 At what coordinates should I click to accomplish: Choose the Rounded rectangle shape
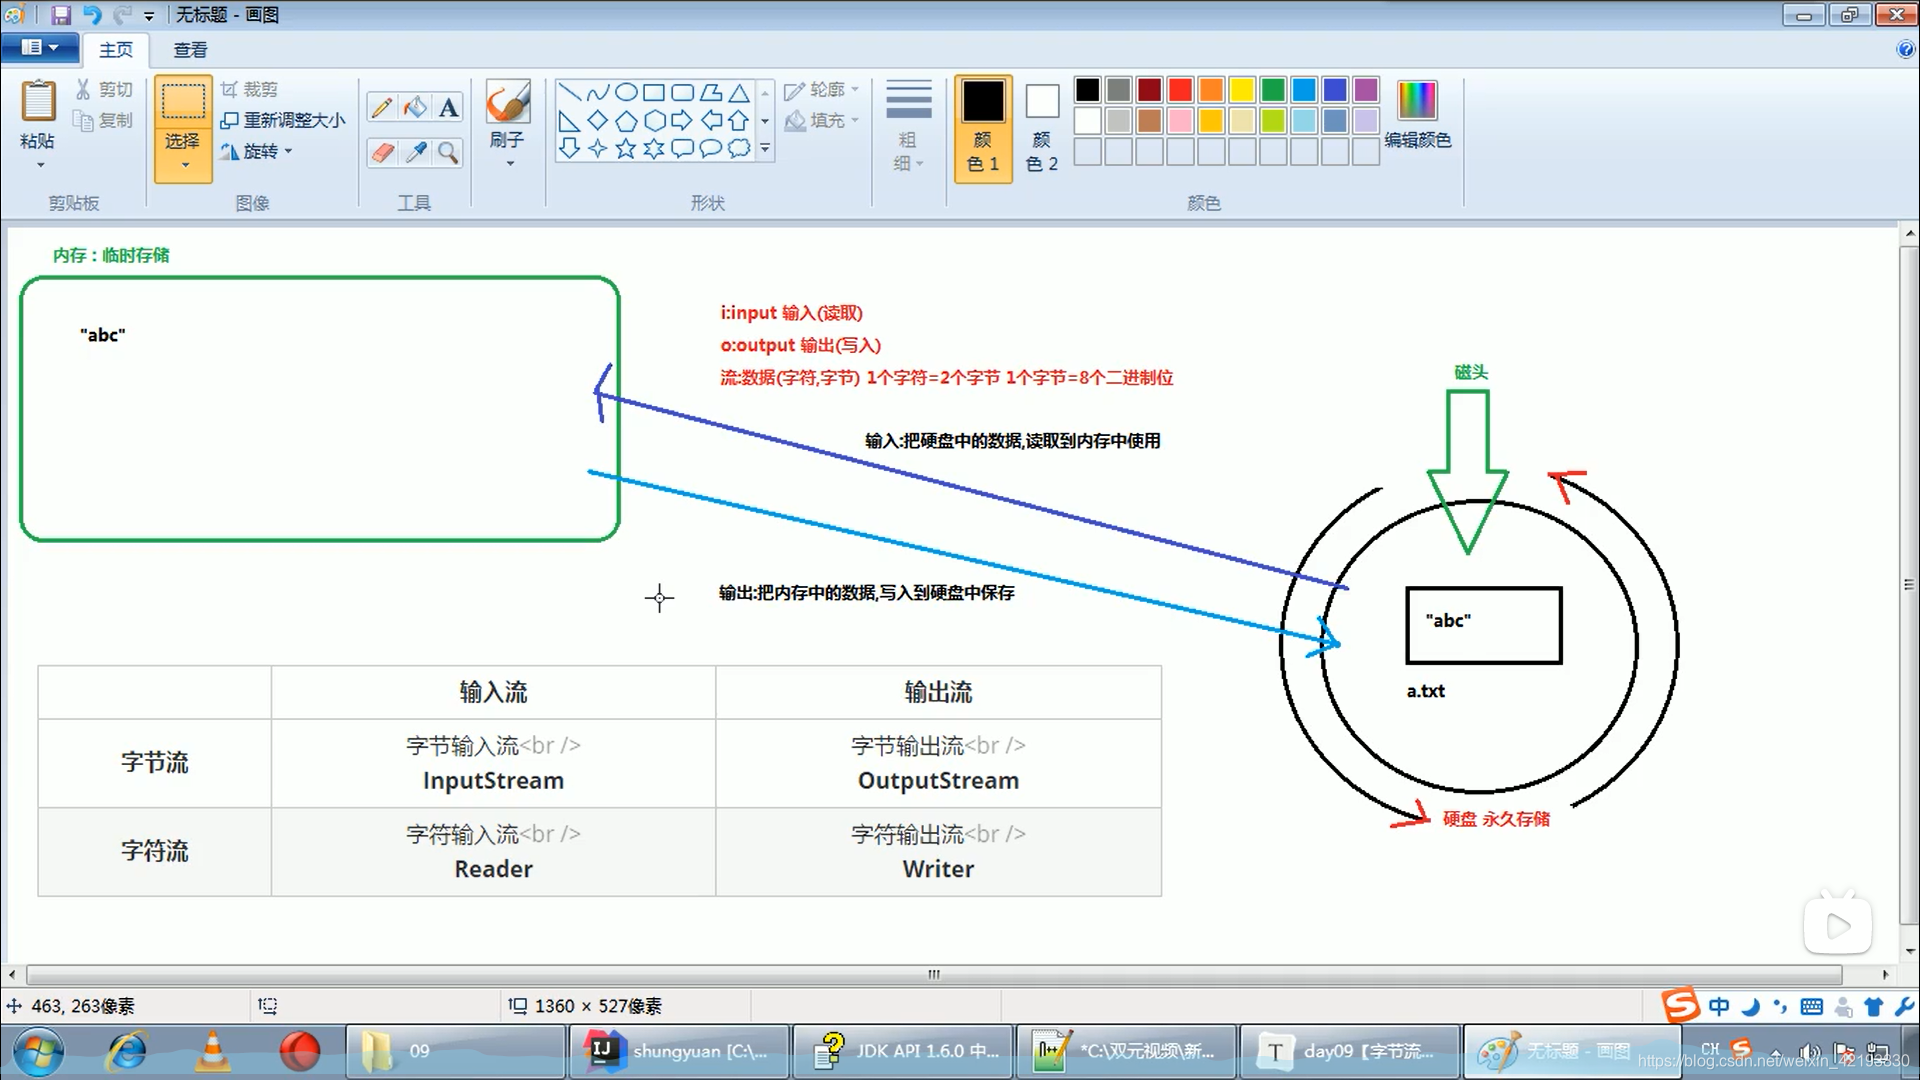682,93
